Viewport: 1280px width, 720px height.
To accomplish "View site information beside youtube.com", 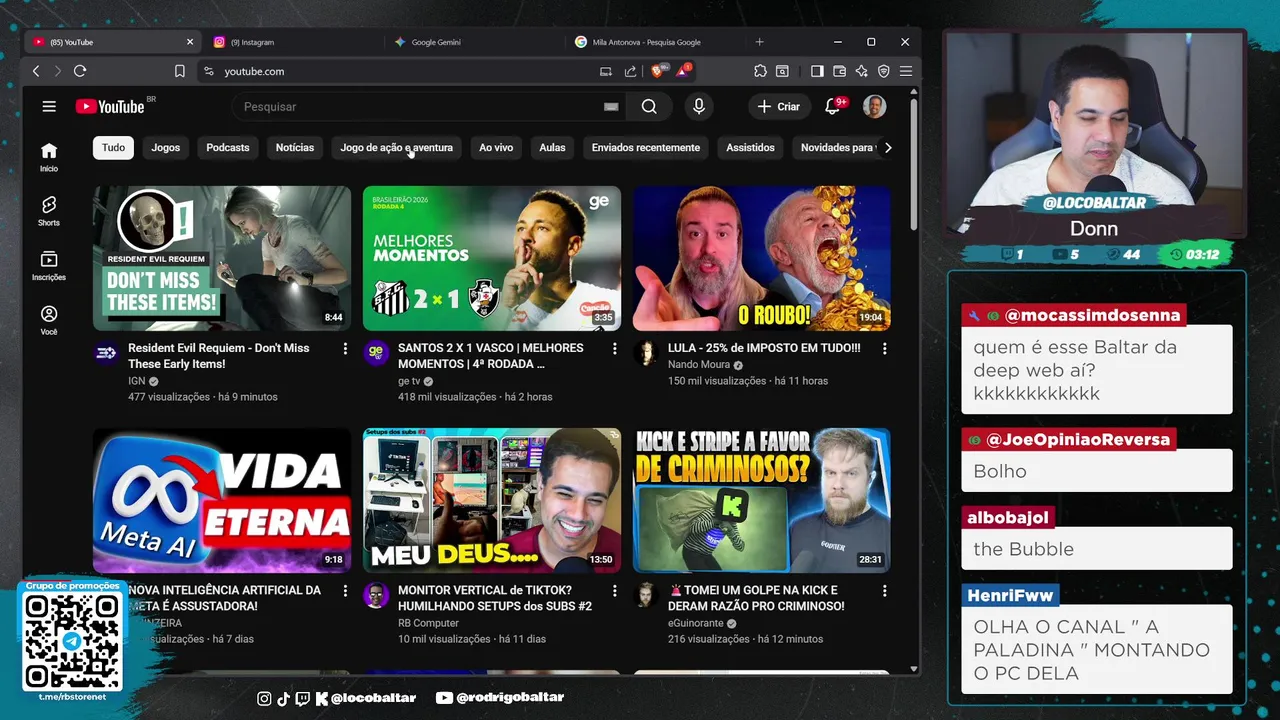I will 209,71.
